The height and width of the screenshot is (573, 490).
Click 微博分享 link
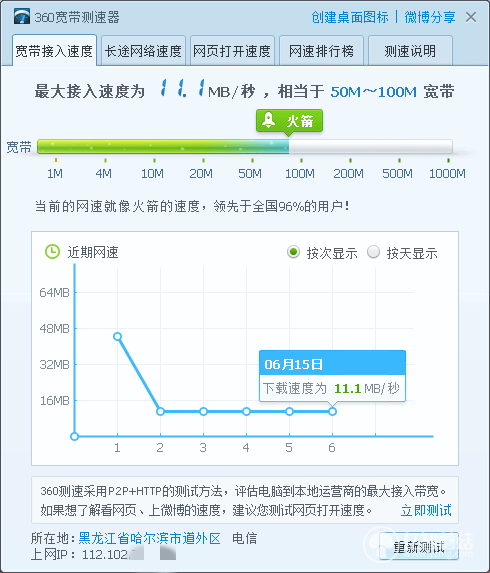tap(430, 17)
